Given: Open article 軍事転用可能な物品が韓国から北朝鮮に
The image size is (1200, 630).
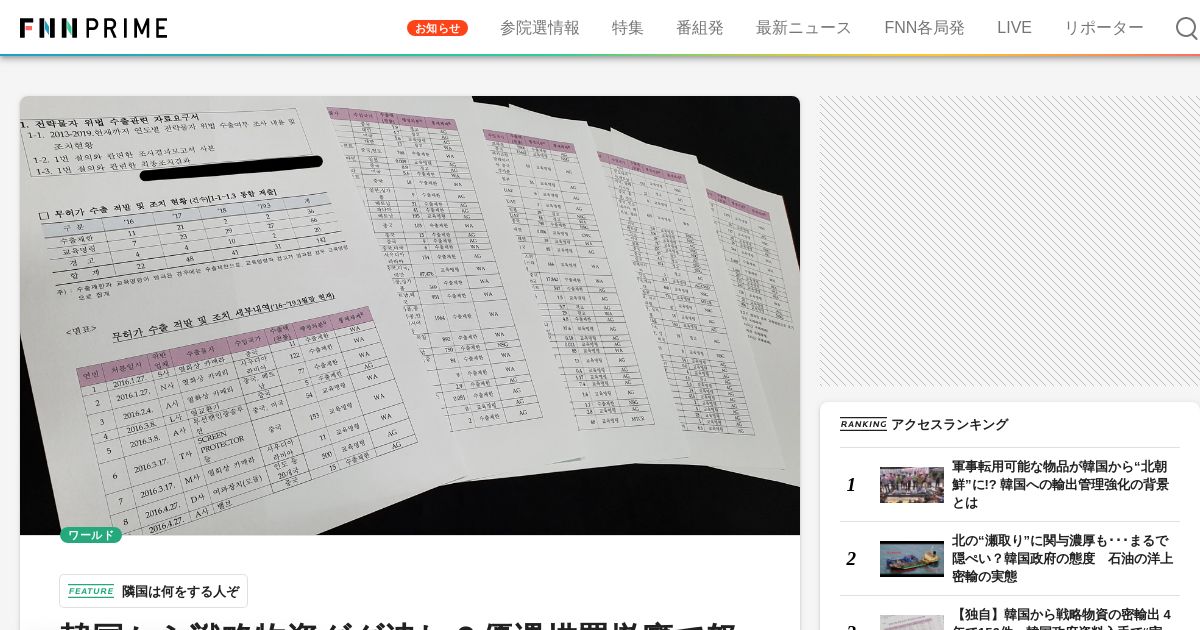Looking at the screenshot, I should (1061, 485).
